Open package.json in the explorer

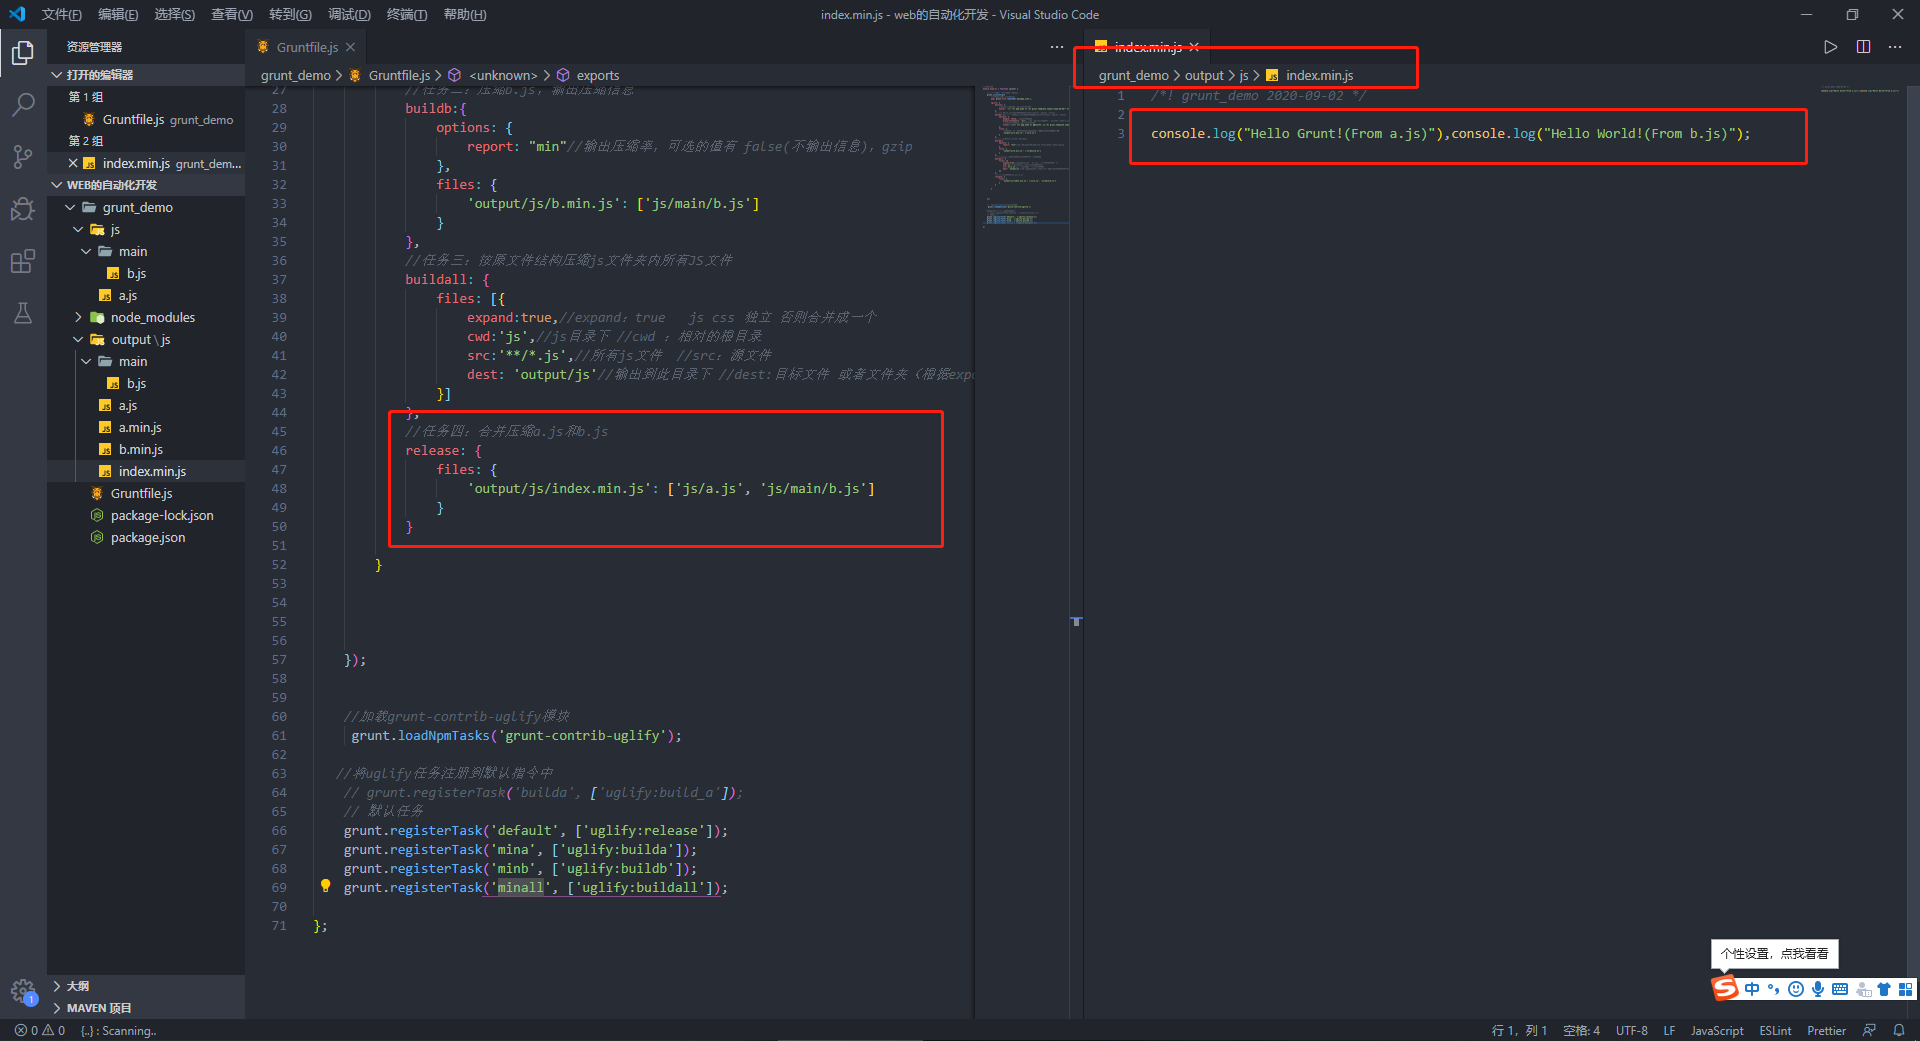[x=146, y=537]
